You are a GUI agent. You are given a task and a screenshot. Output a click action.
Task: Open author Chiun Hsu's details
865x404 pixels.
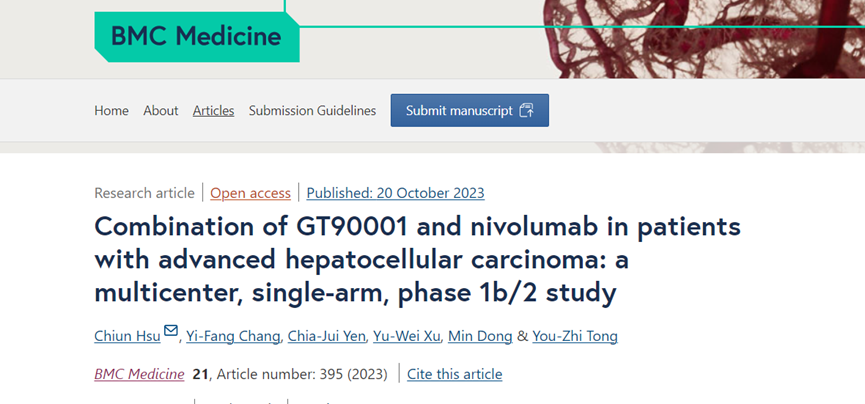pyautogui.click(x=127, y=336)
